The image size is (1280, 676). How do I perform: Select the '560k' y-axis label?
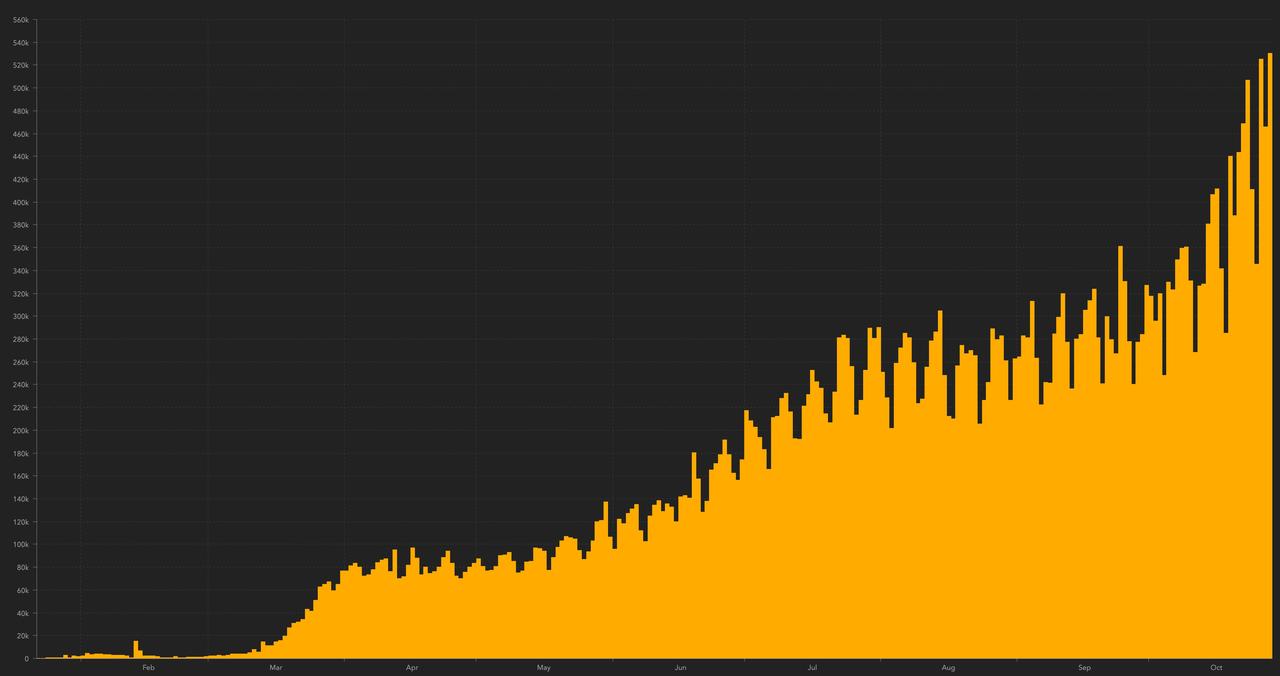[x=20, y=20]
